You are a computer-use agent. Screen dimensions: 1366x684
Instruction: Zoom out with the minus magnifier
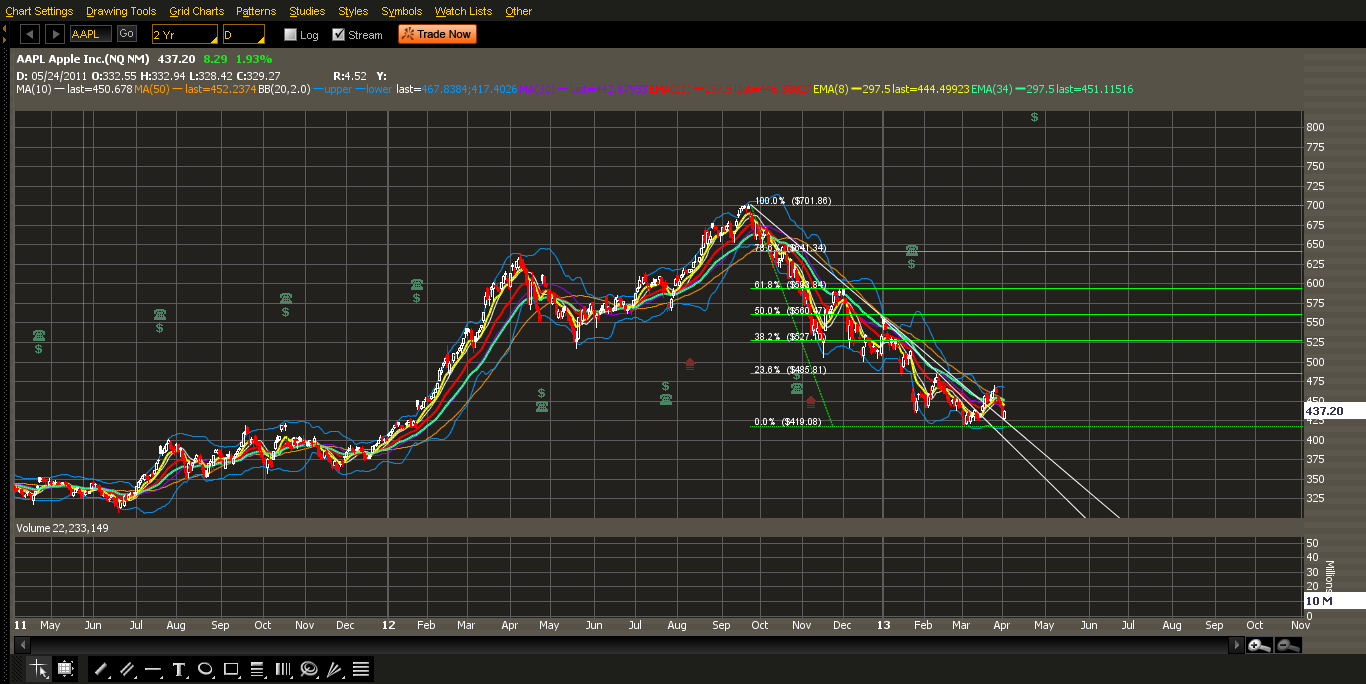coord(1288,646)
